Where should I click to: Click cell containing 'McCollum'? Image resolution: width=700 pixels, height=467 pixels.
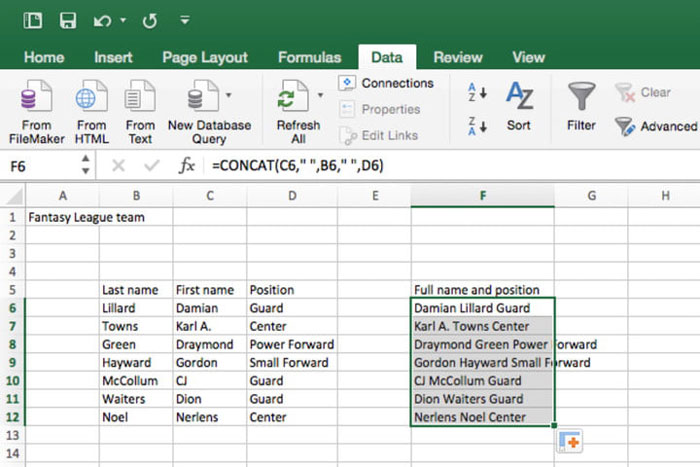(x=136, y=381)
